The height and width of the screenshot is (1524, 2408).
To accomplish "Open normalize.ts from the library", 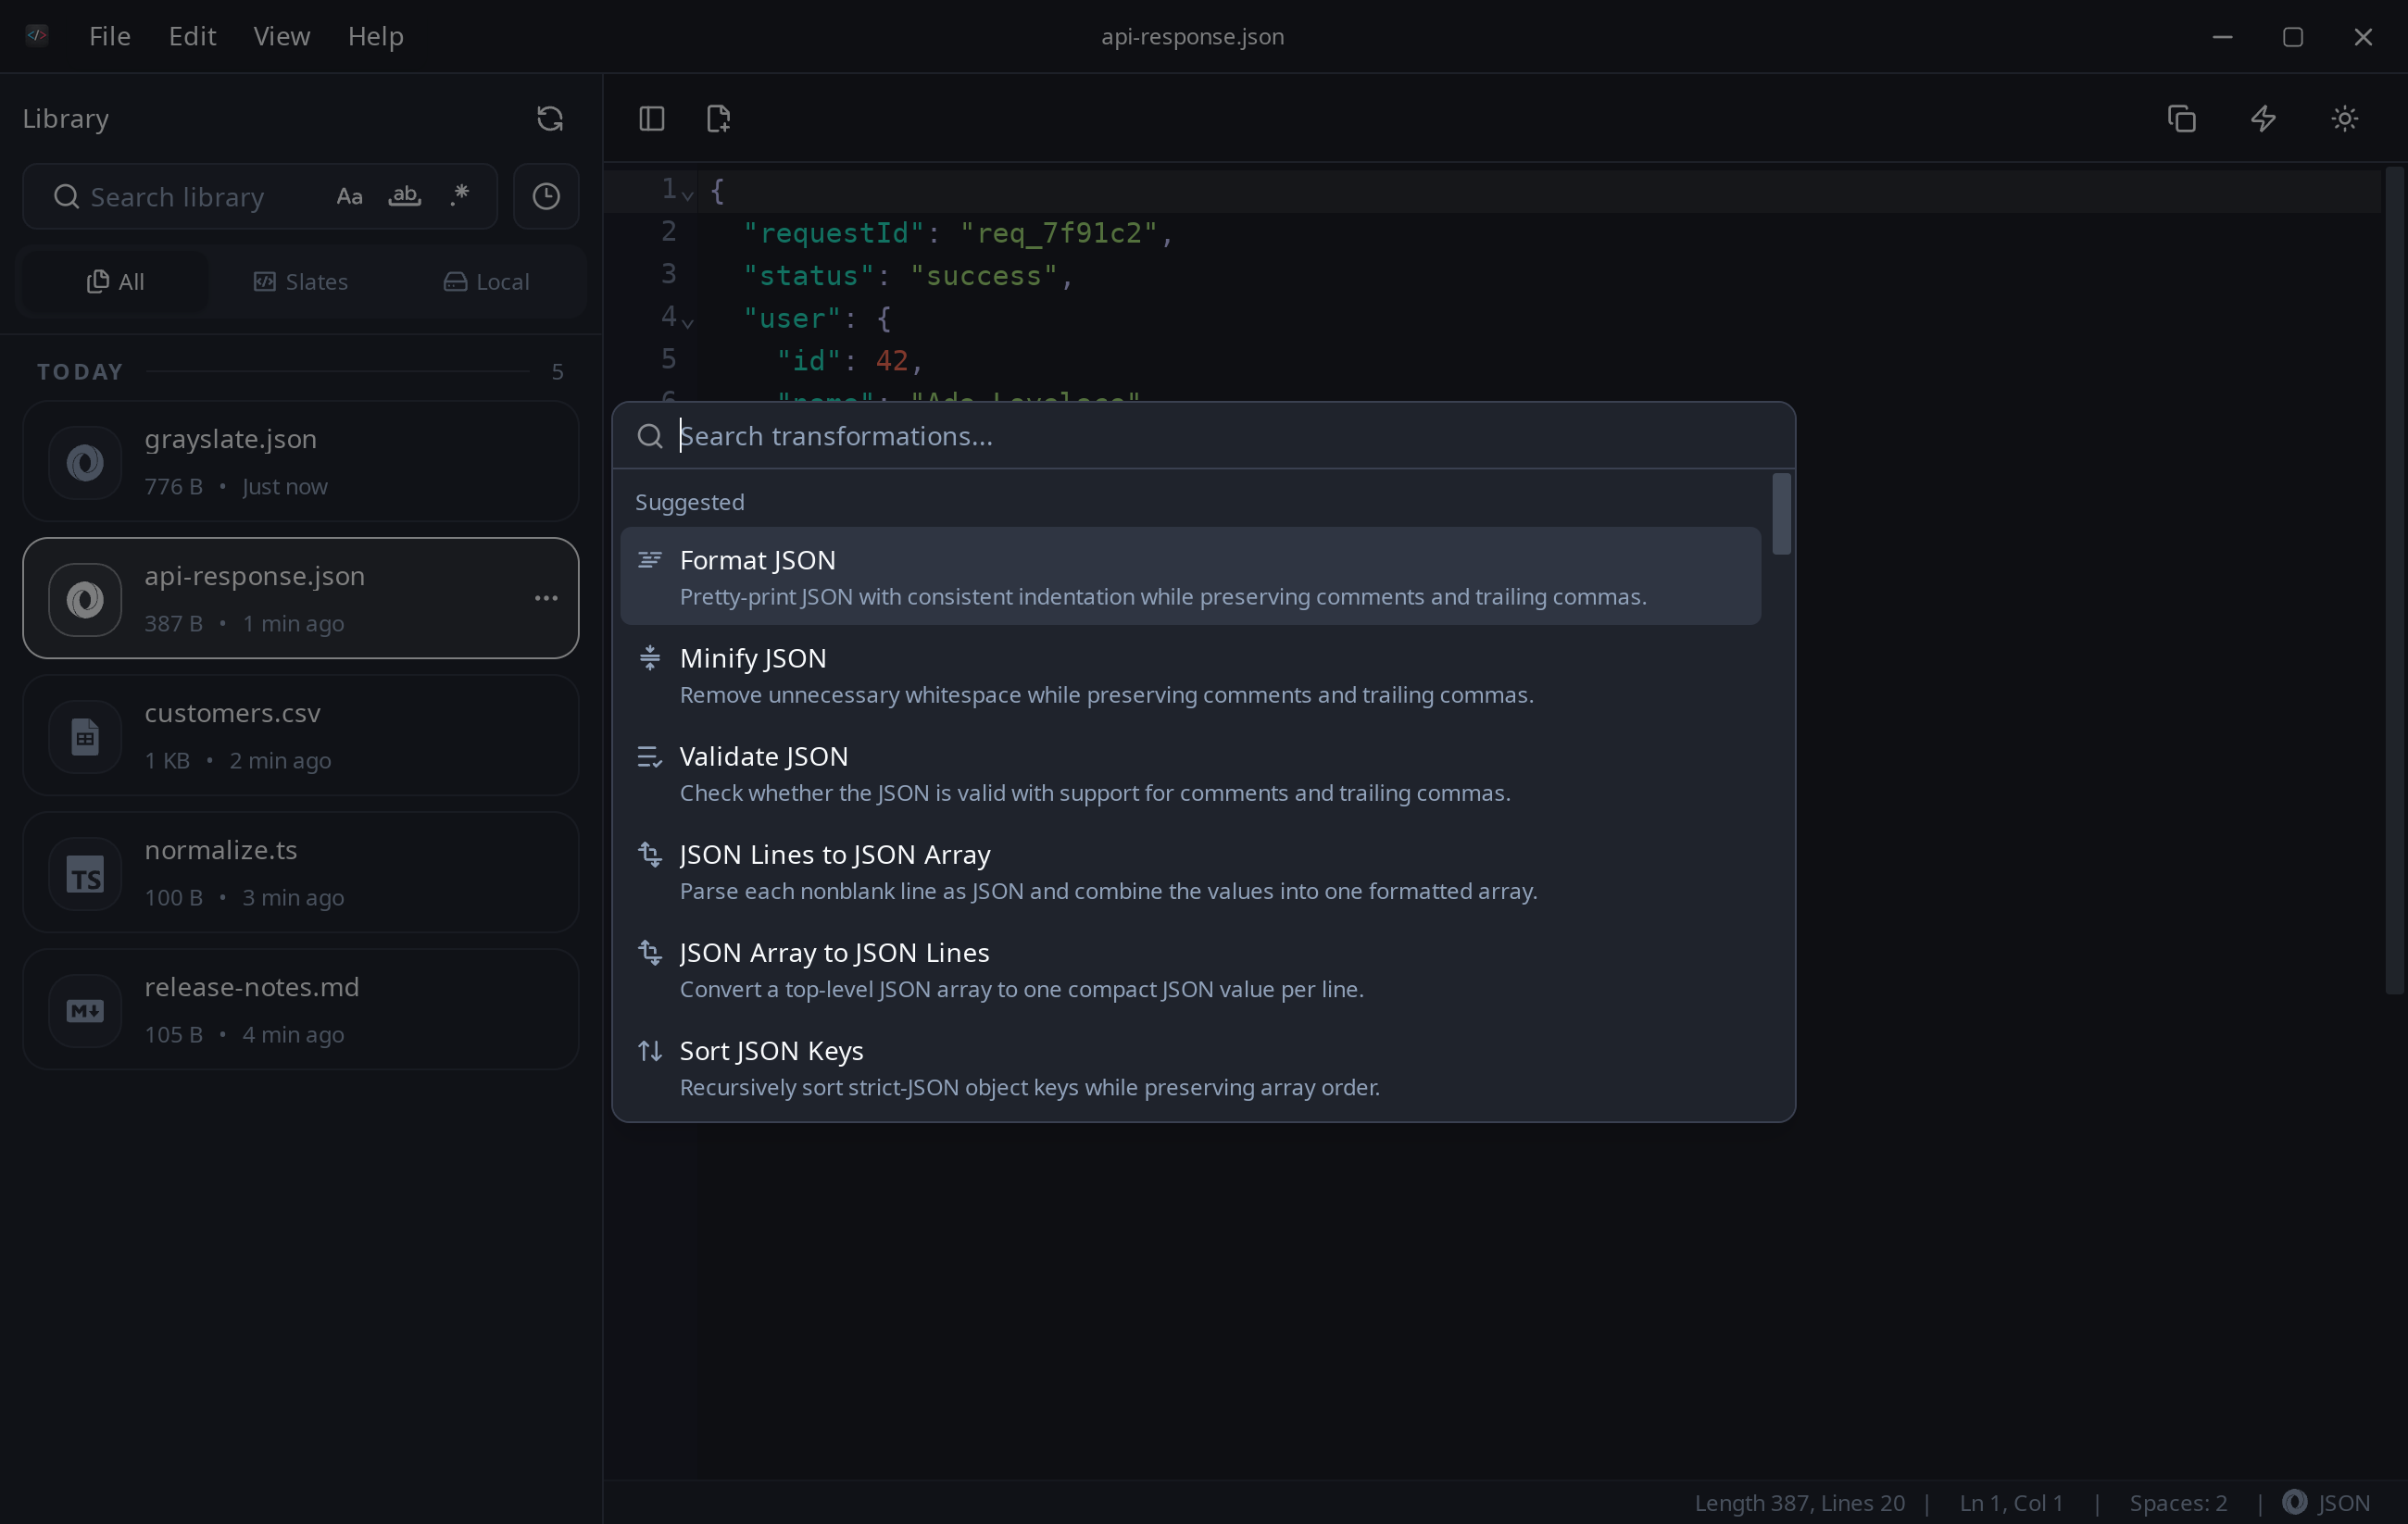I will [301, 873].
